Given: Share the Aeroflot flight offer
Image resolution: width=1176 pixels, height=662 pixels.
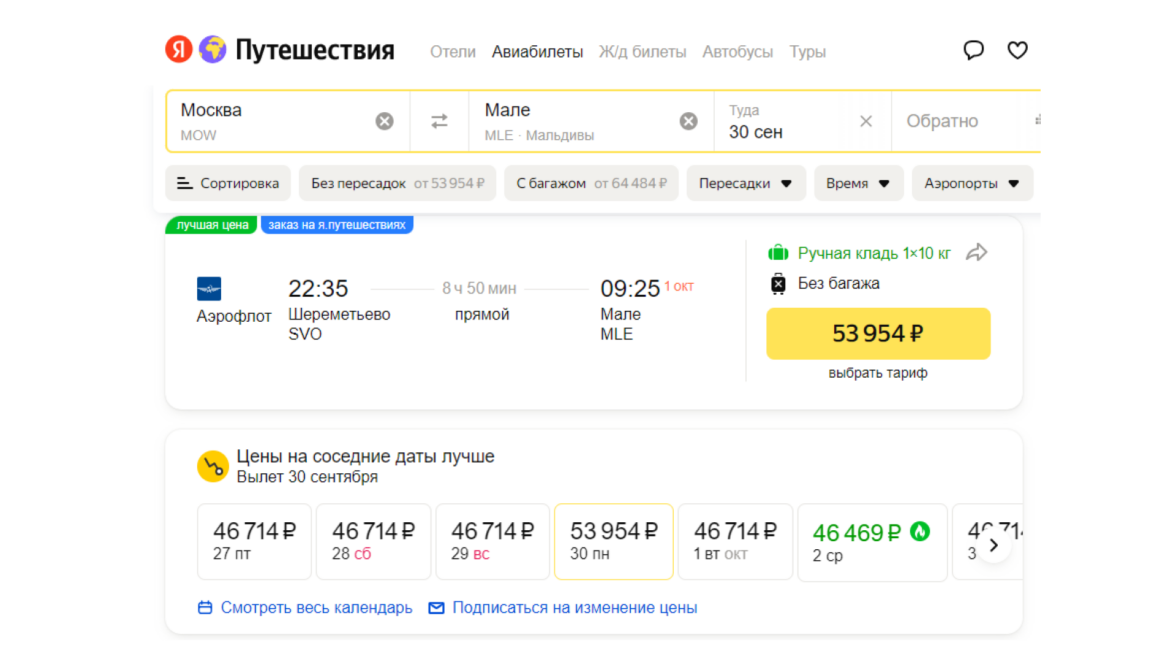Looking at the screenshot, I should coord(976,253).
